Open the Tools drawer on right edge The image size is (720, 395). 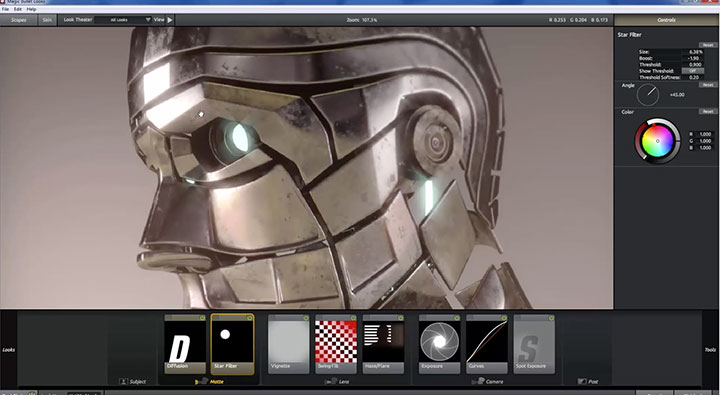point(710,350)
